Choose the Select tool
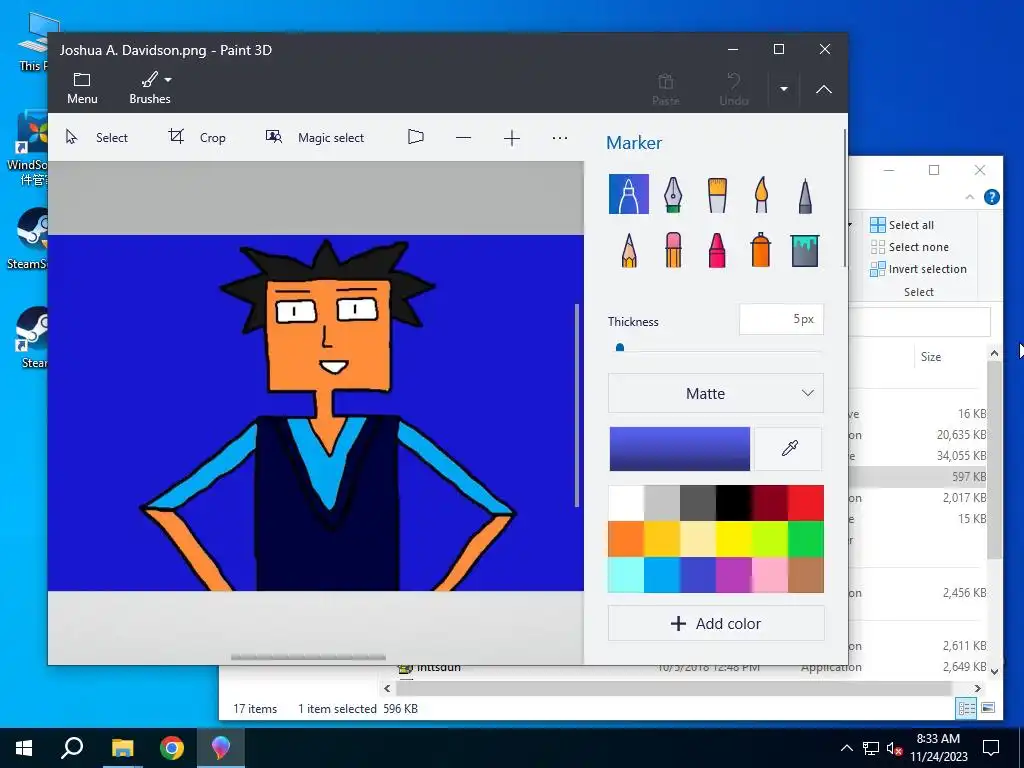Screen dimensions: 1024x768 97,137
